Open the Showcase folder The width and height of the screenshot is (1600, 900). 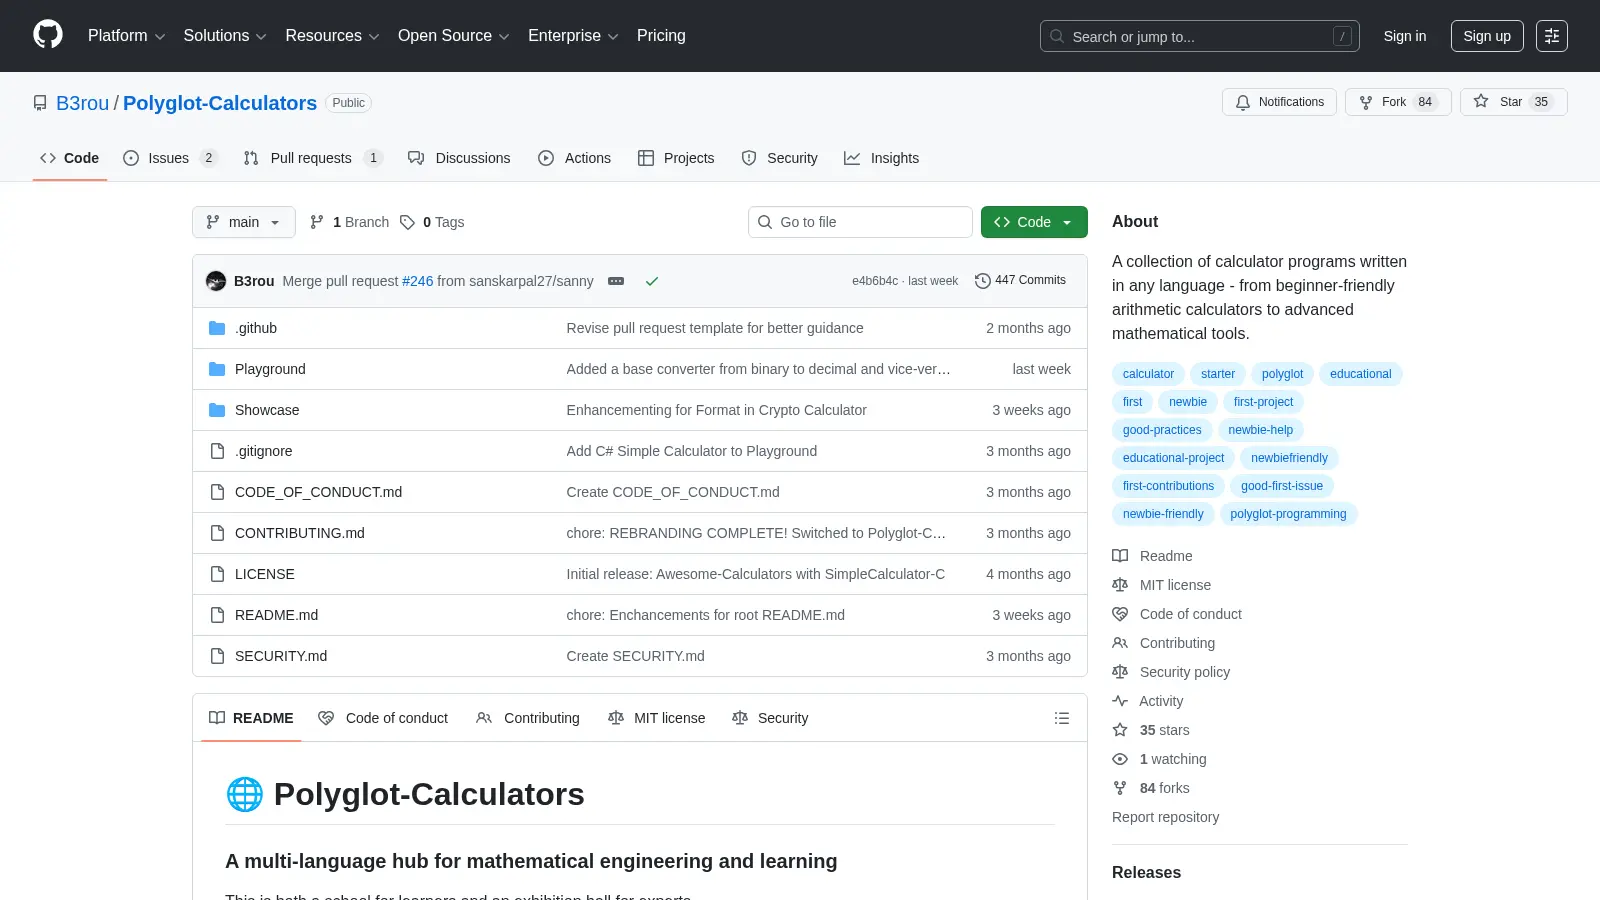point(267,410)
